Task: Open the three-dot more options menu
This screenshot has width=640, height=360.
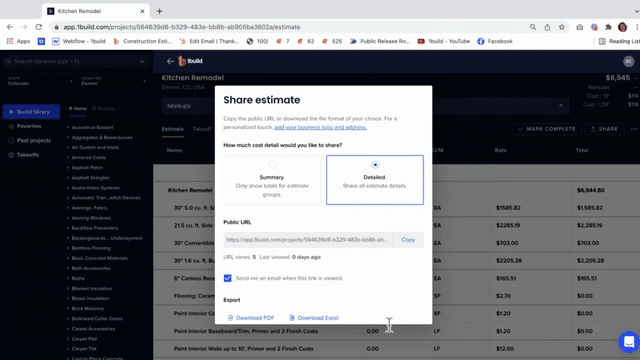Action: 633,129
